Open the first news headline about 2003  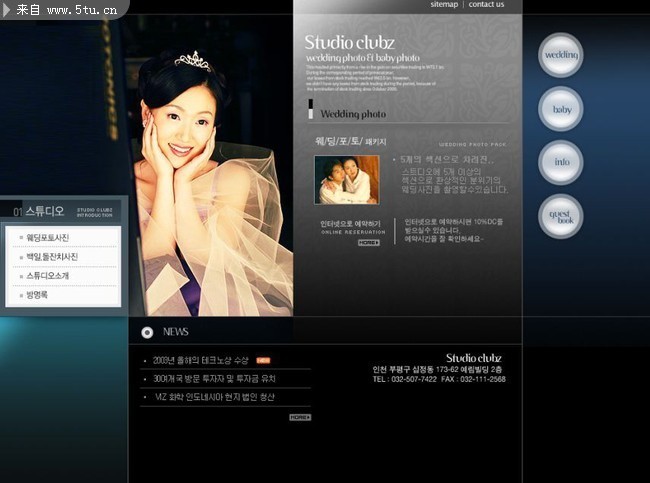pos(201,360)
